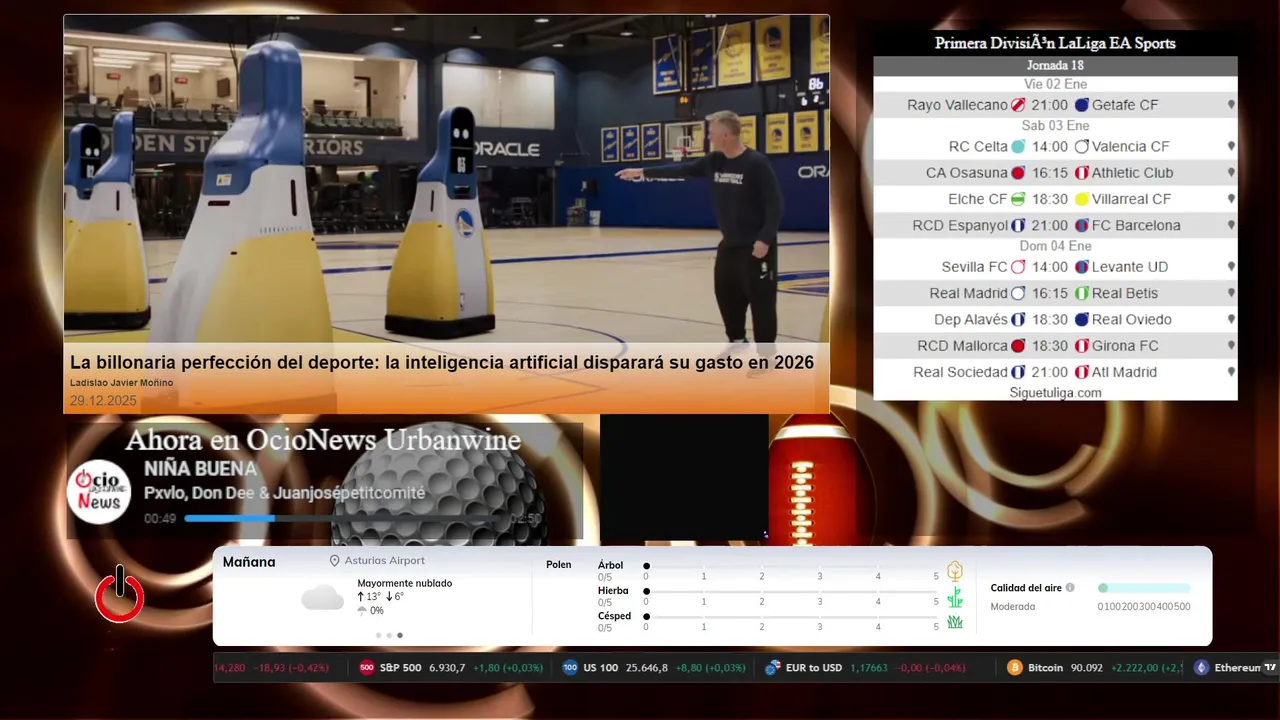Viewport: 1280px width, 720px height.
Task: Click the venue pin on the Rayo Vallecano row
Action: pyautogui.click(x=1231, y=105)
